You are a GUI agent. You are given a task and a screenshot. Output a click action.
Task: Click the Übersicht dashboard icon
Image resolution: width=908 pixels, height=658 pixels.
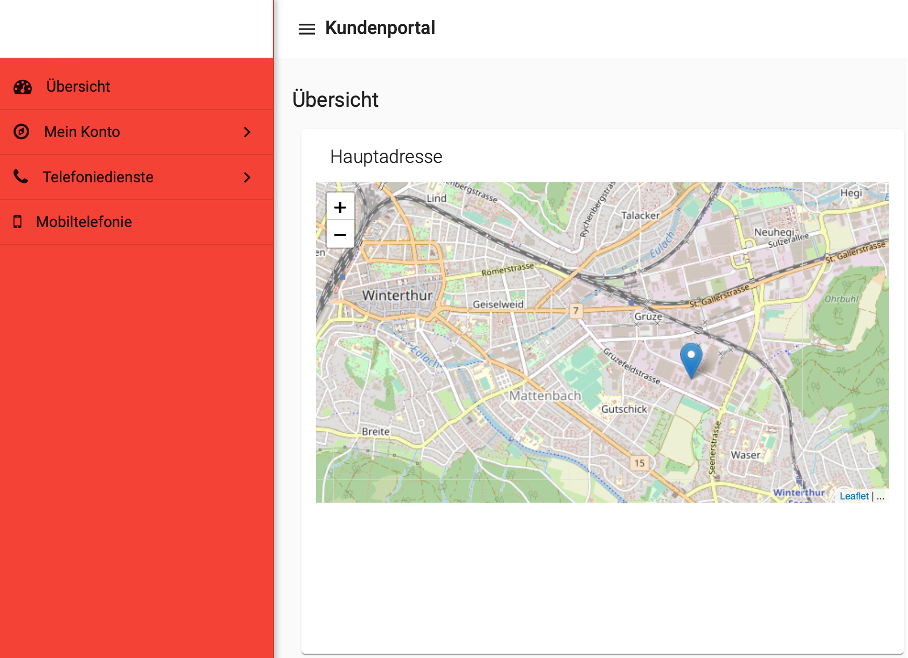point(23,87)
